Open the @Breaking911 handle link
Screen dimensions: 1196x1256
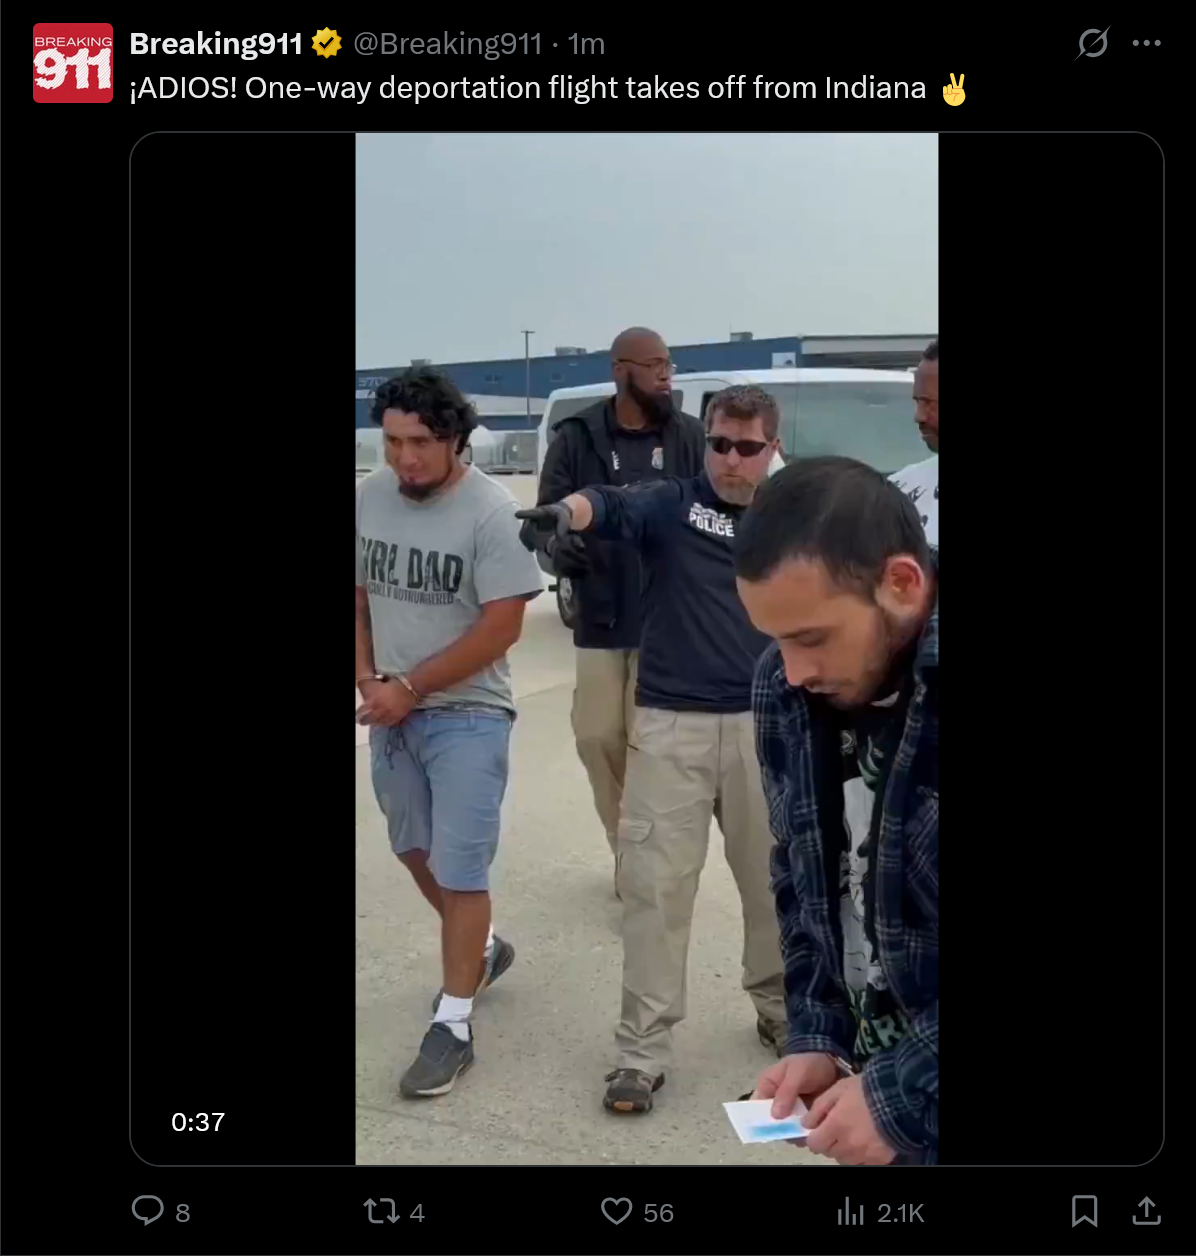click(x=447, y=44)
